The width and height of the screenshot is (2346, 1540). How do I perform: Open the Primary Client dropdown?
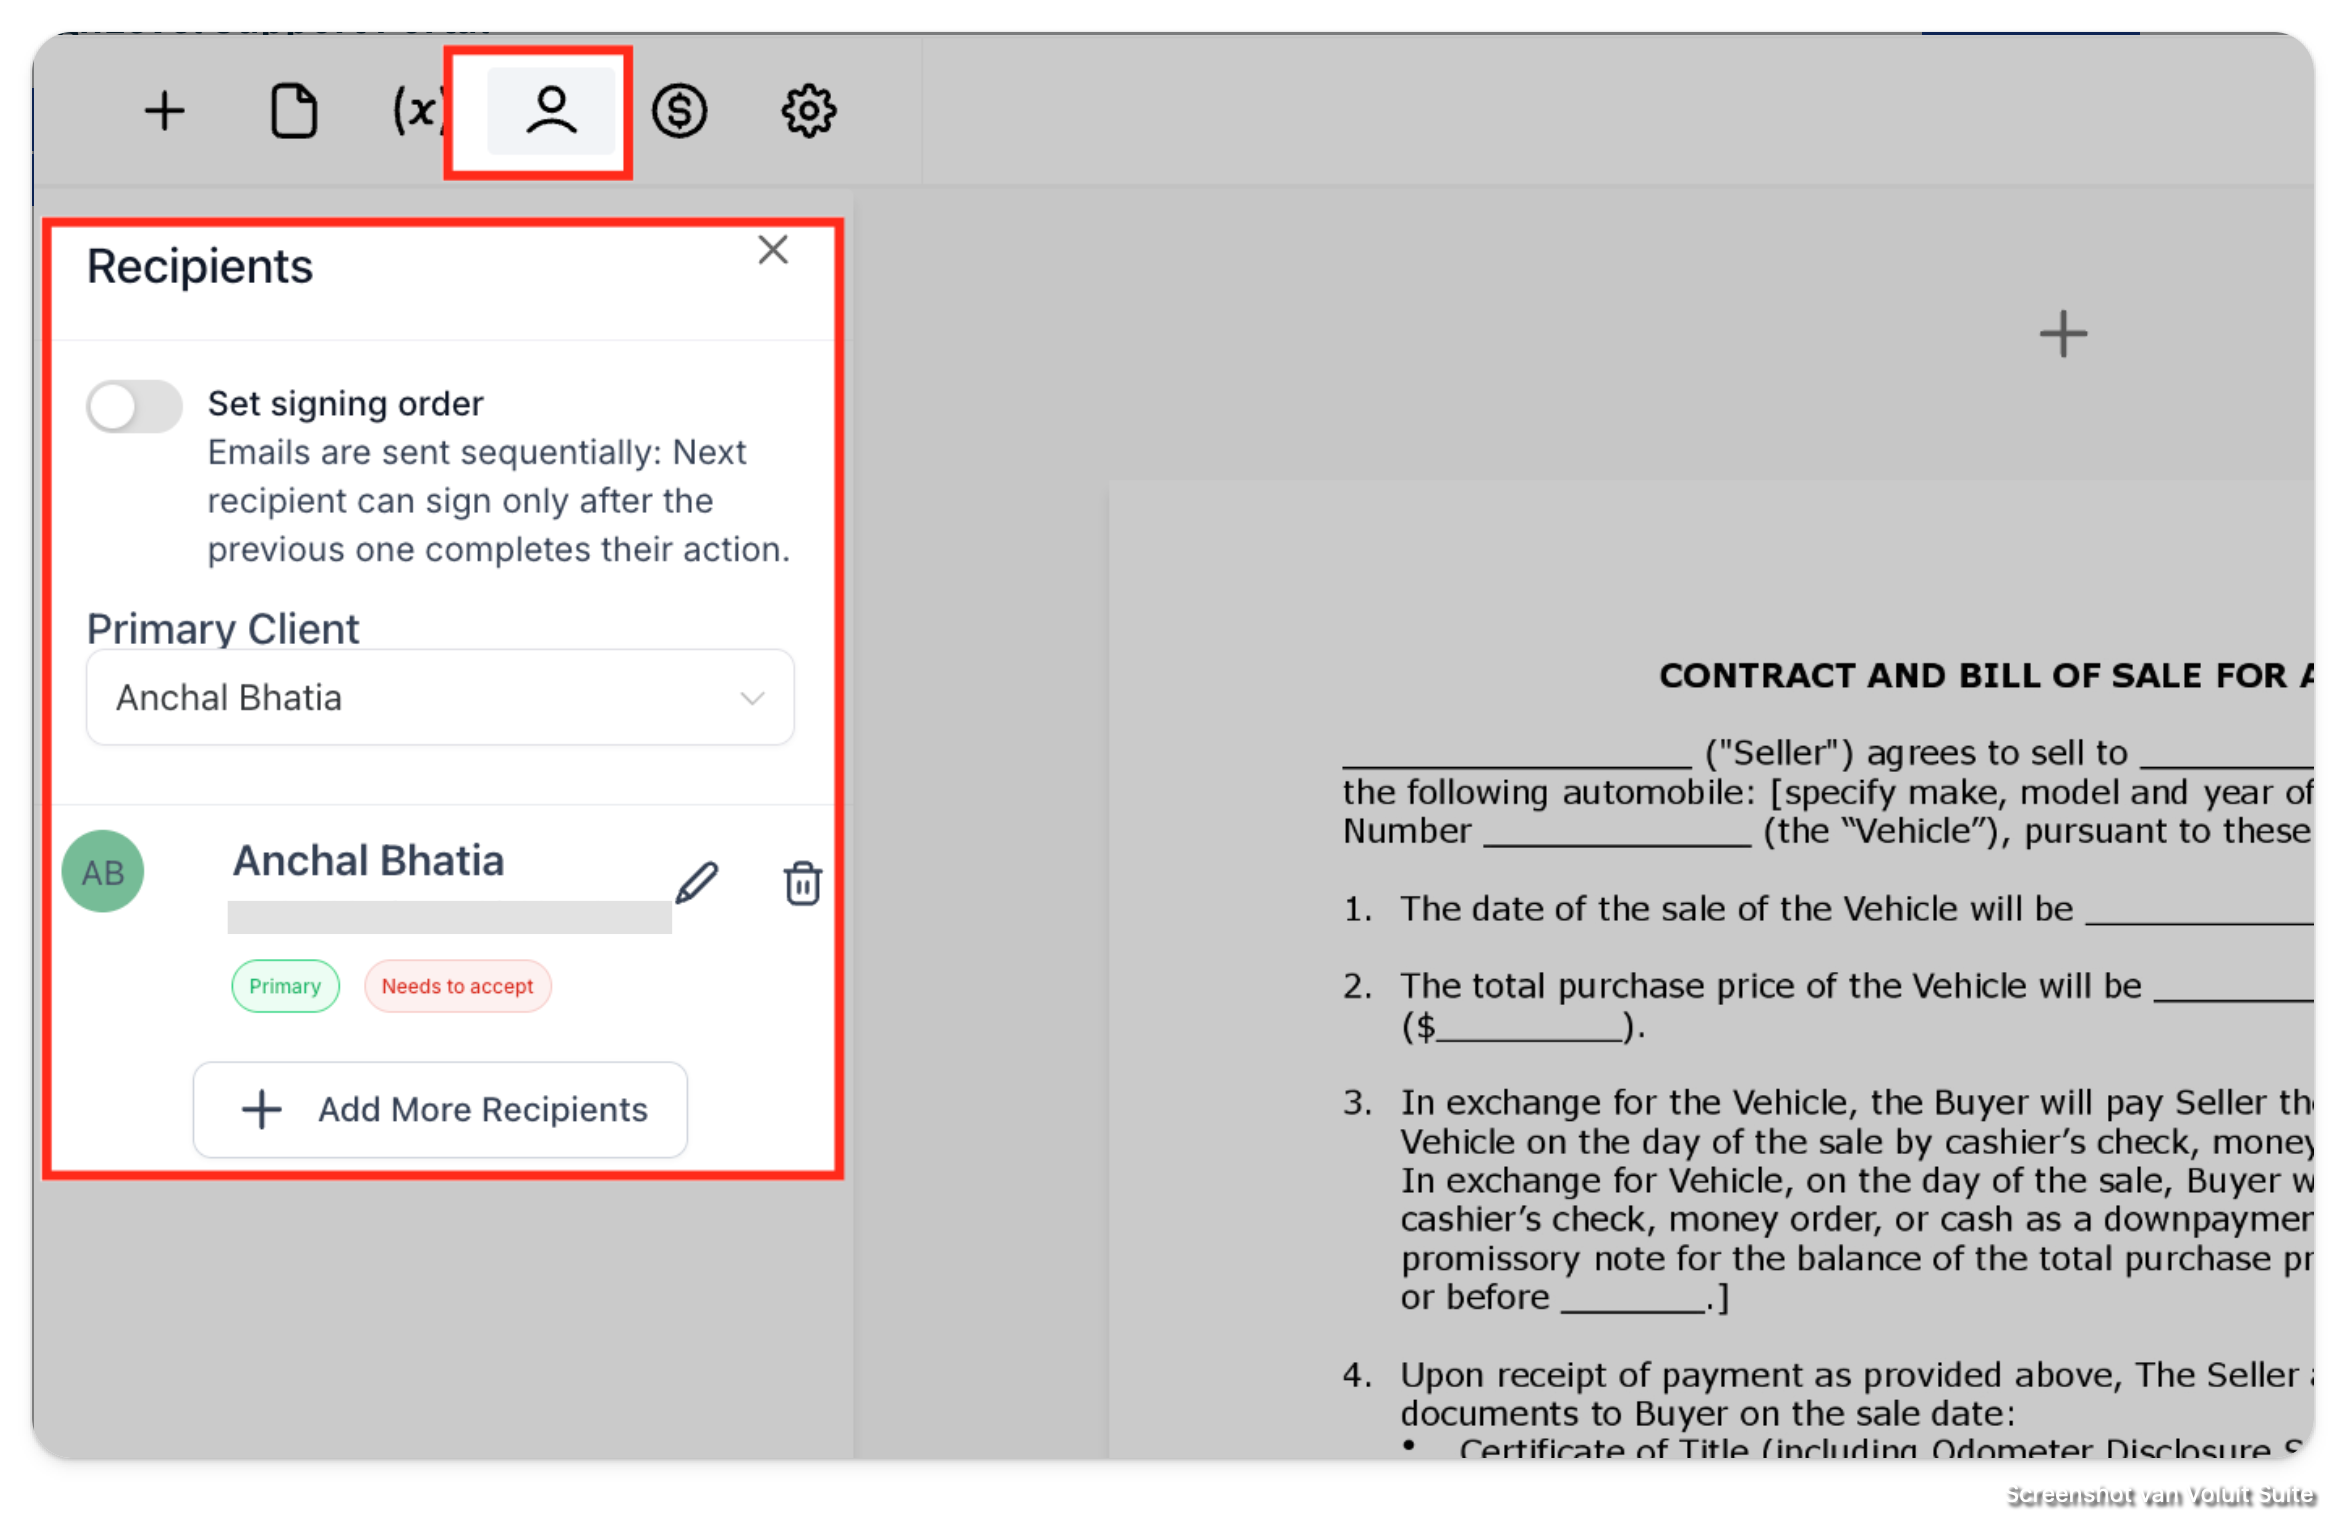point(440,697)
